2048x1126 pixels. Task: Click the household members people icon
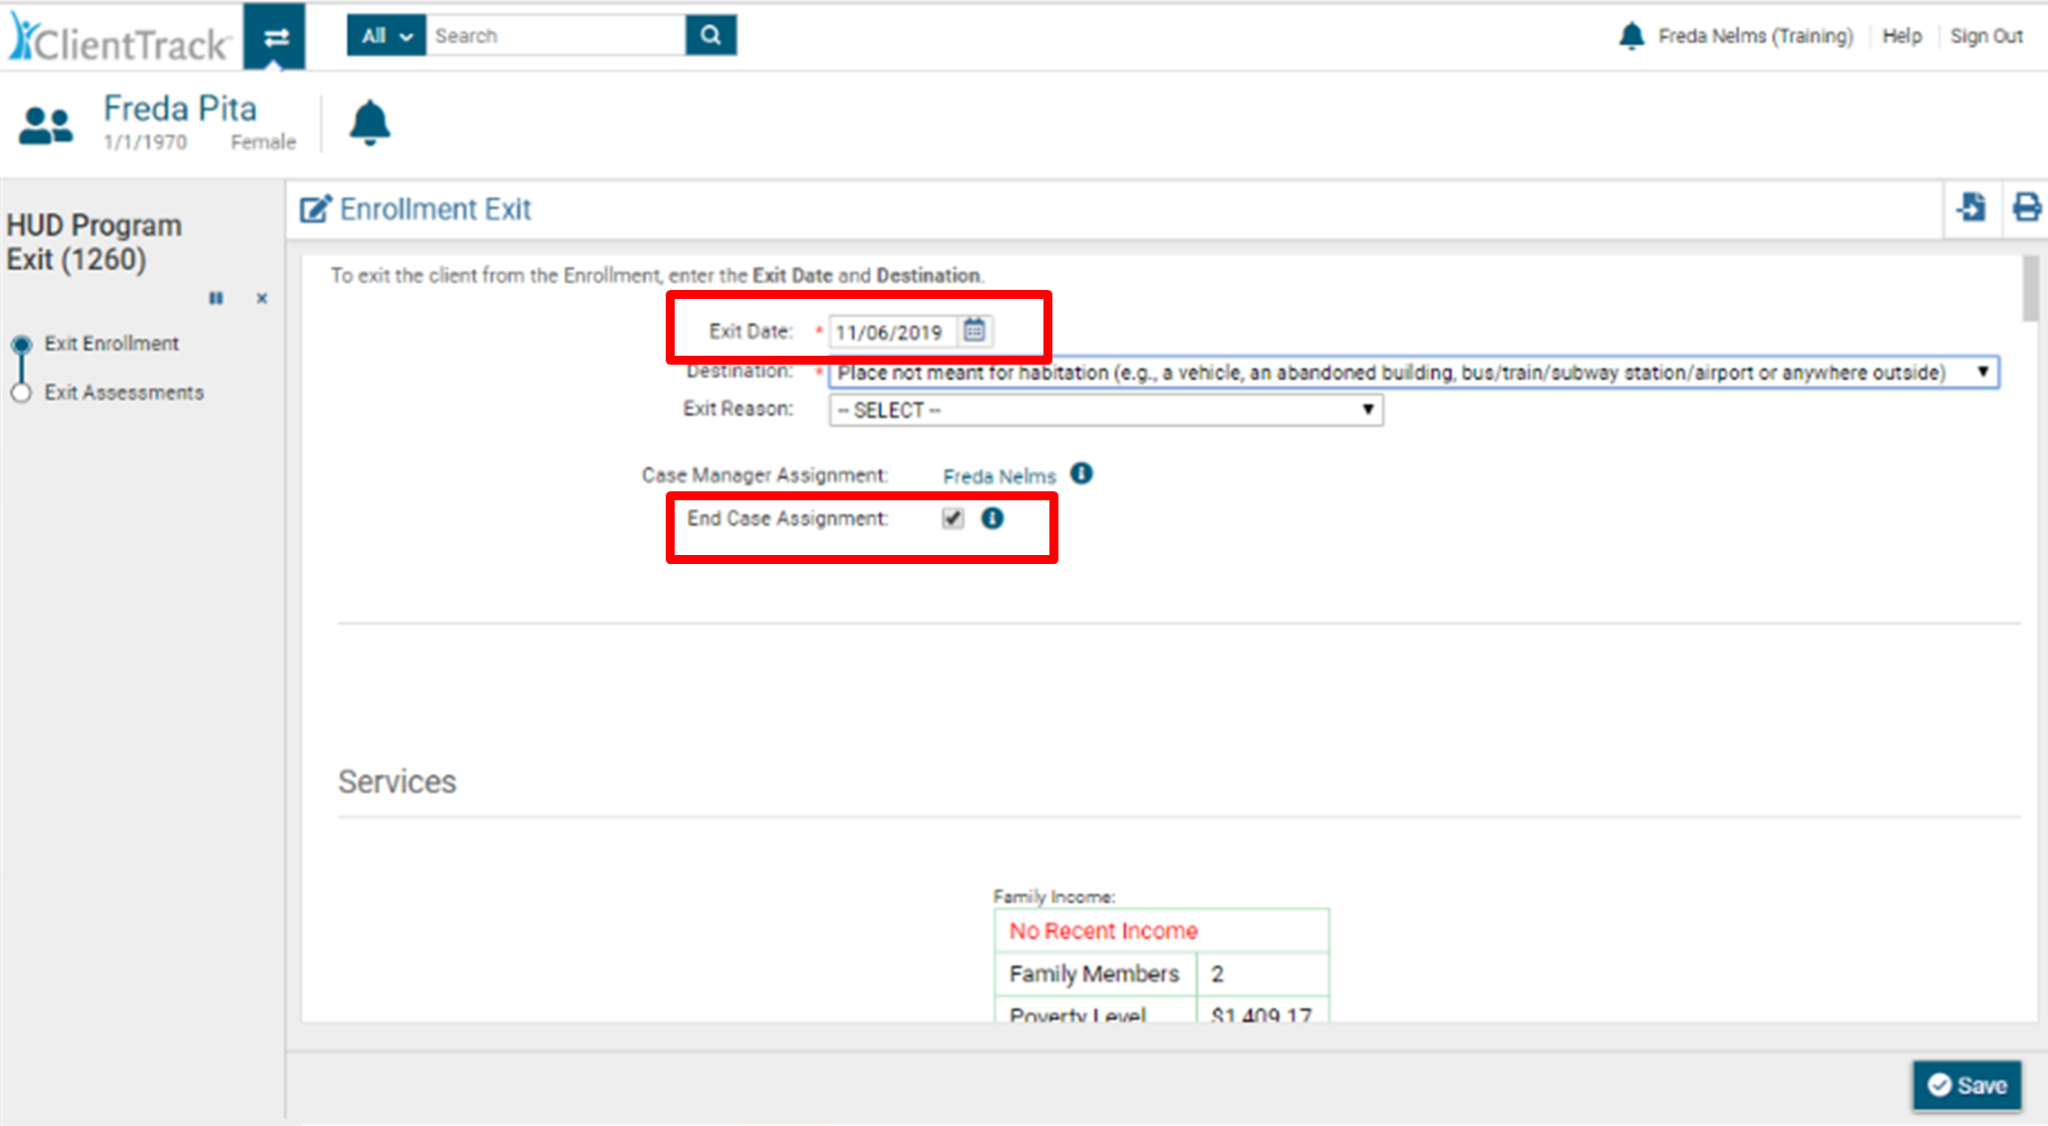46,126
